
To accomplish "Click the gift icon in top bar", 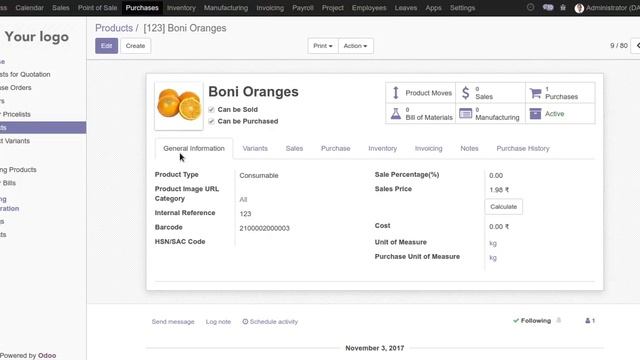I will click(563, 7).
